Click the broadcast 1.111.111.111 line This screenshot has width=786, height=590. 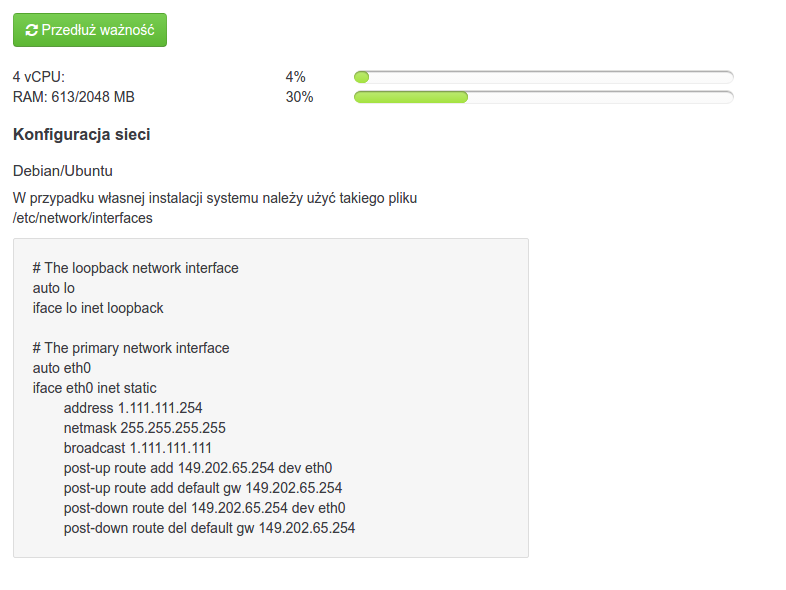point(137,448)
